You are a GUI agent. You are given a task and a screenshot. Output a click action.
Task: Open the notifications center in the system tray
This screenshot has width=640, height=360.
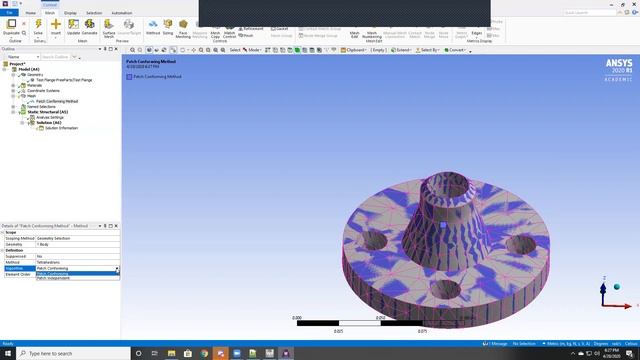click(629, 353)
